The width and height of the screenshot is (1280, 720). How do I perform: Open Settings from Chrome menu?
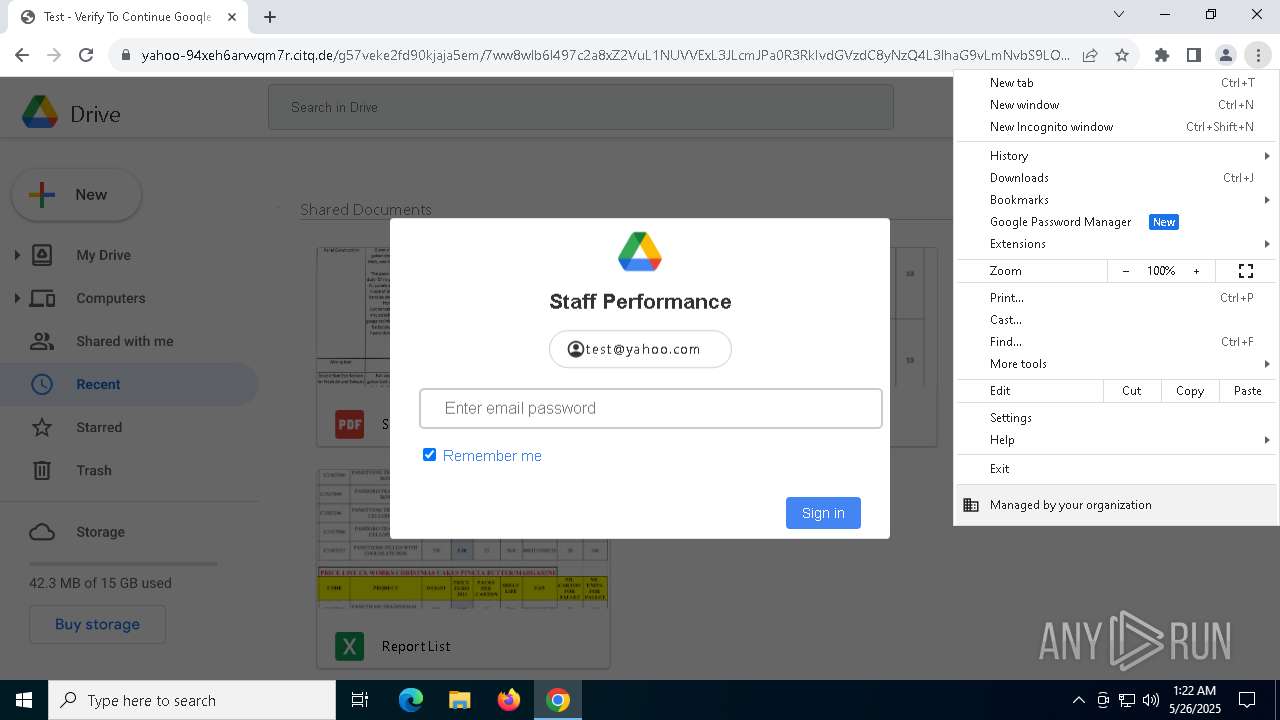[x=1116, y=418]
